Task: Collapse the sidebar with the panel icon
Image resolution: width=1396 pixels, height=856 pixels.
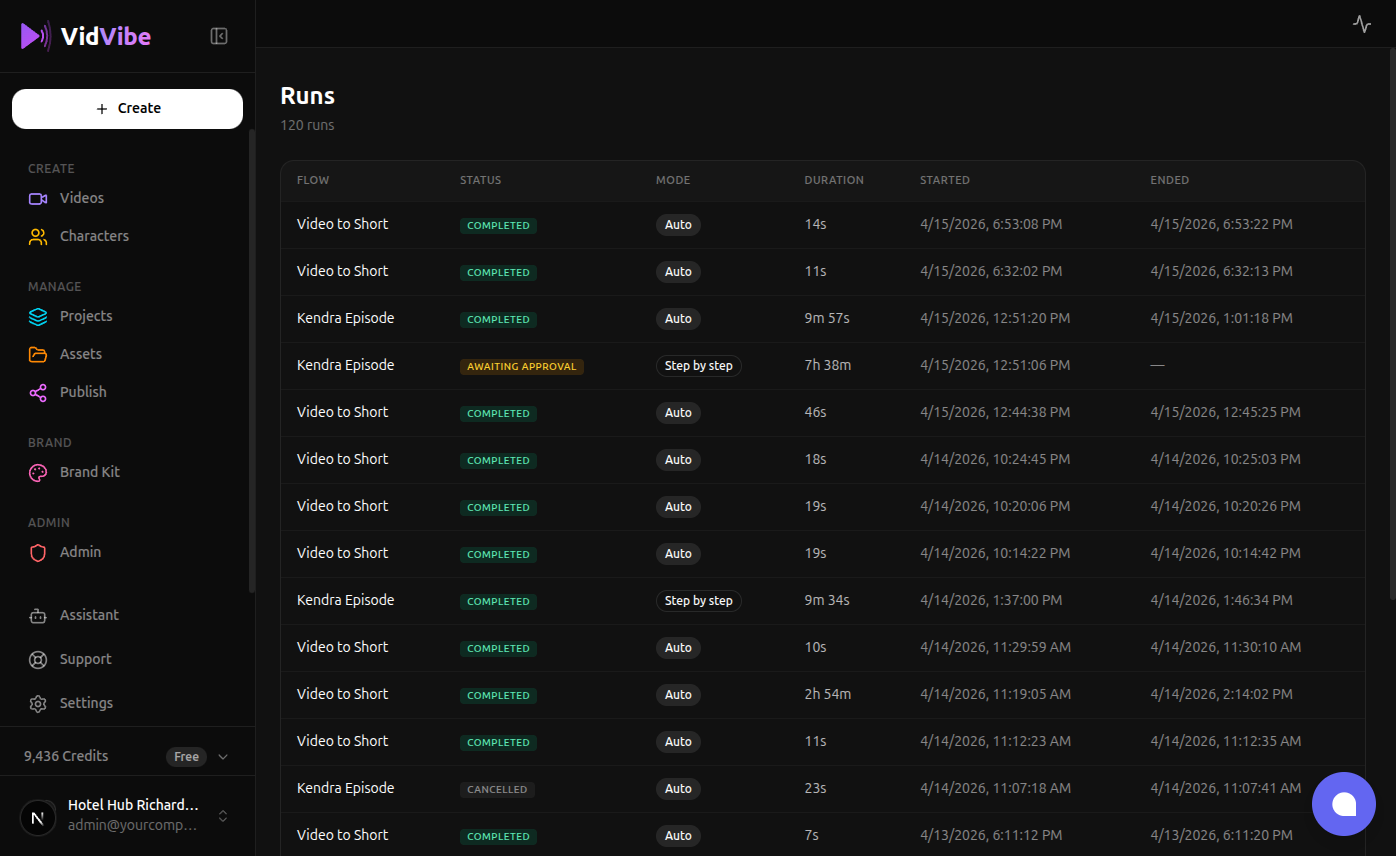Action: coord(219,36)
